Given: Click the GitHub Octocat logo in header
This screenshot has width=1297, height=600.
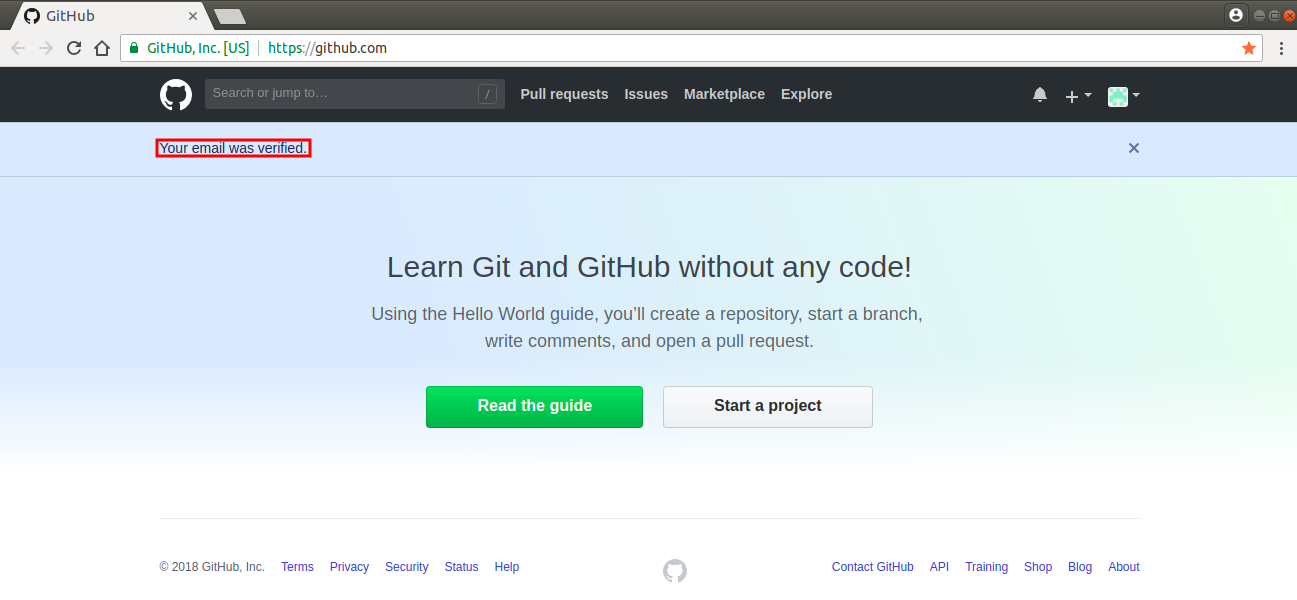Looking at the screenshot, I should [x=175, y=95].
